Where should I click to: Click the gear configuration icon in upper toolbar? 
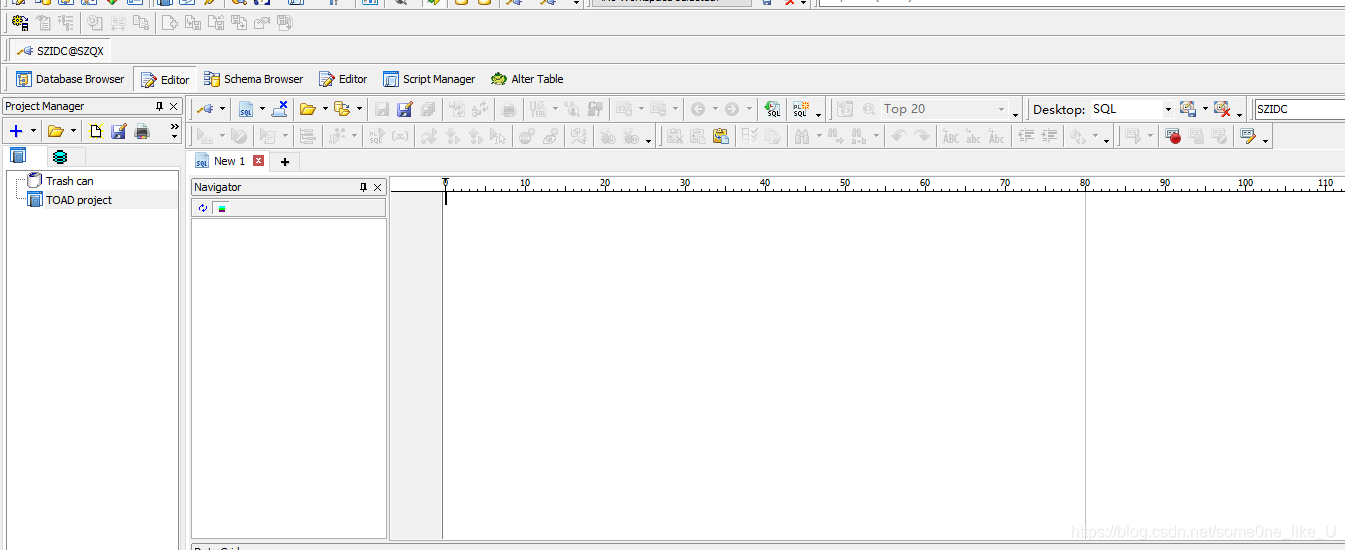click(x=19, y=22)
